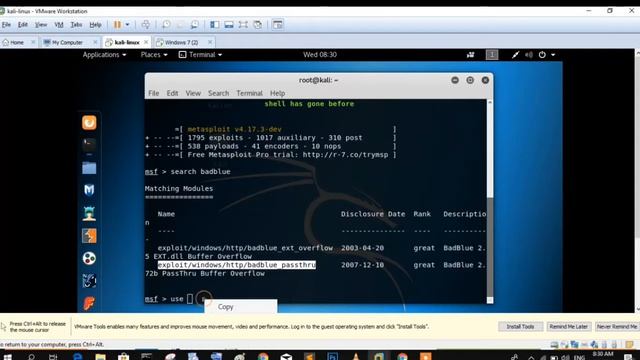This screenshot has height=360, width=640.
Task: Open dropdown next to VMware pause button
Action: (127, 24)
